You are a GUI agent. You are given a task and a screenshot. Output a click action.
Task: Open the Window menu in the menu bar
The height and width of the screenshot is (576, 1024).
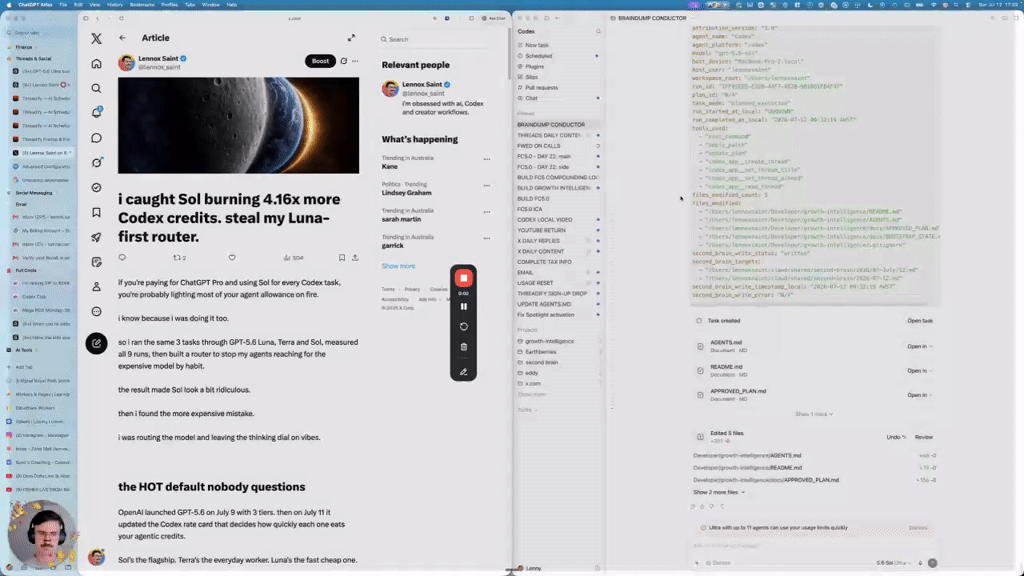pyautogui.click(x=210, y=5)
